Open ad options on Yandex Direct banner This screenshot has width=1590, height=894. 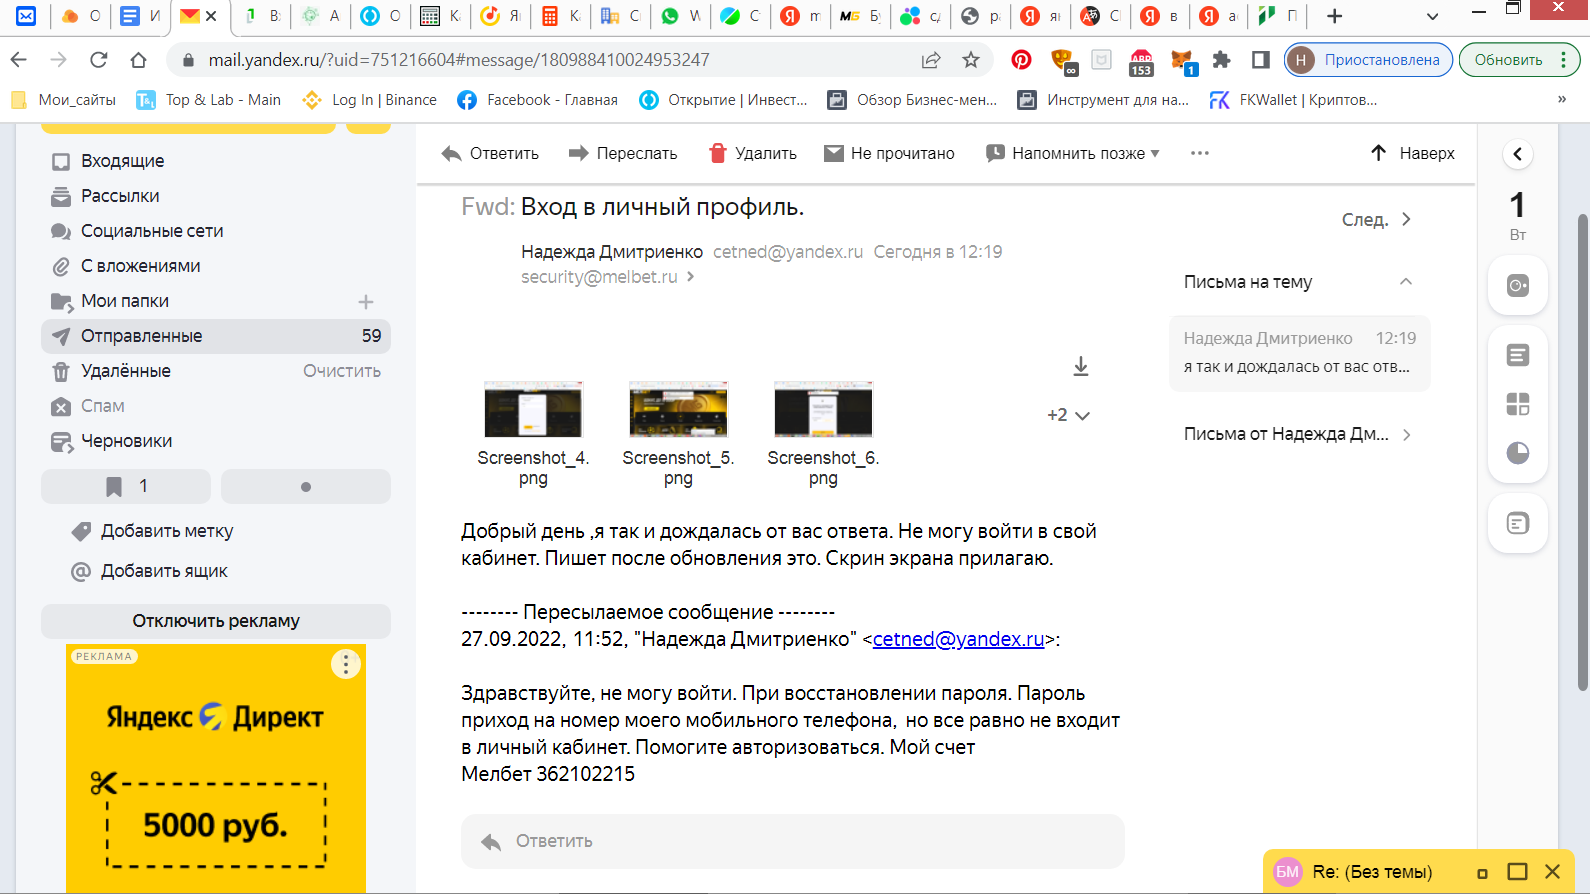(345, 664)
